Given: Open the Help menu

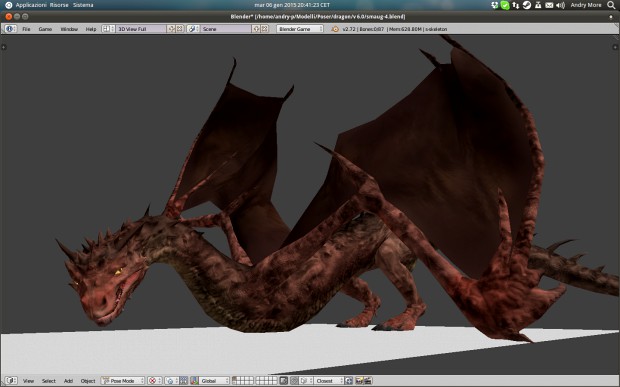Looking at the screenshot, I should (91, 29).
